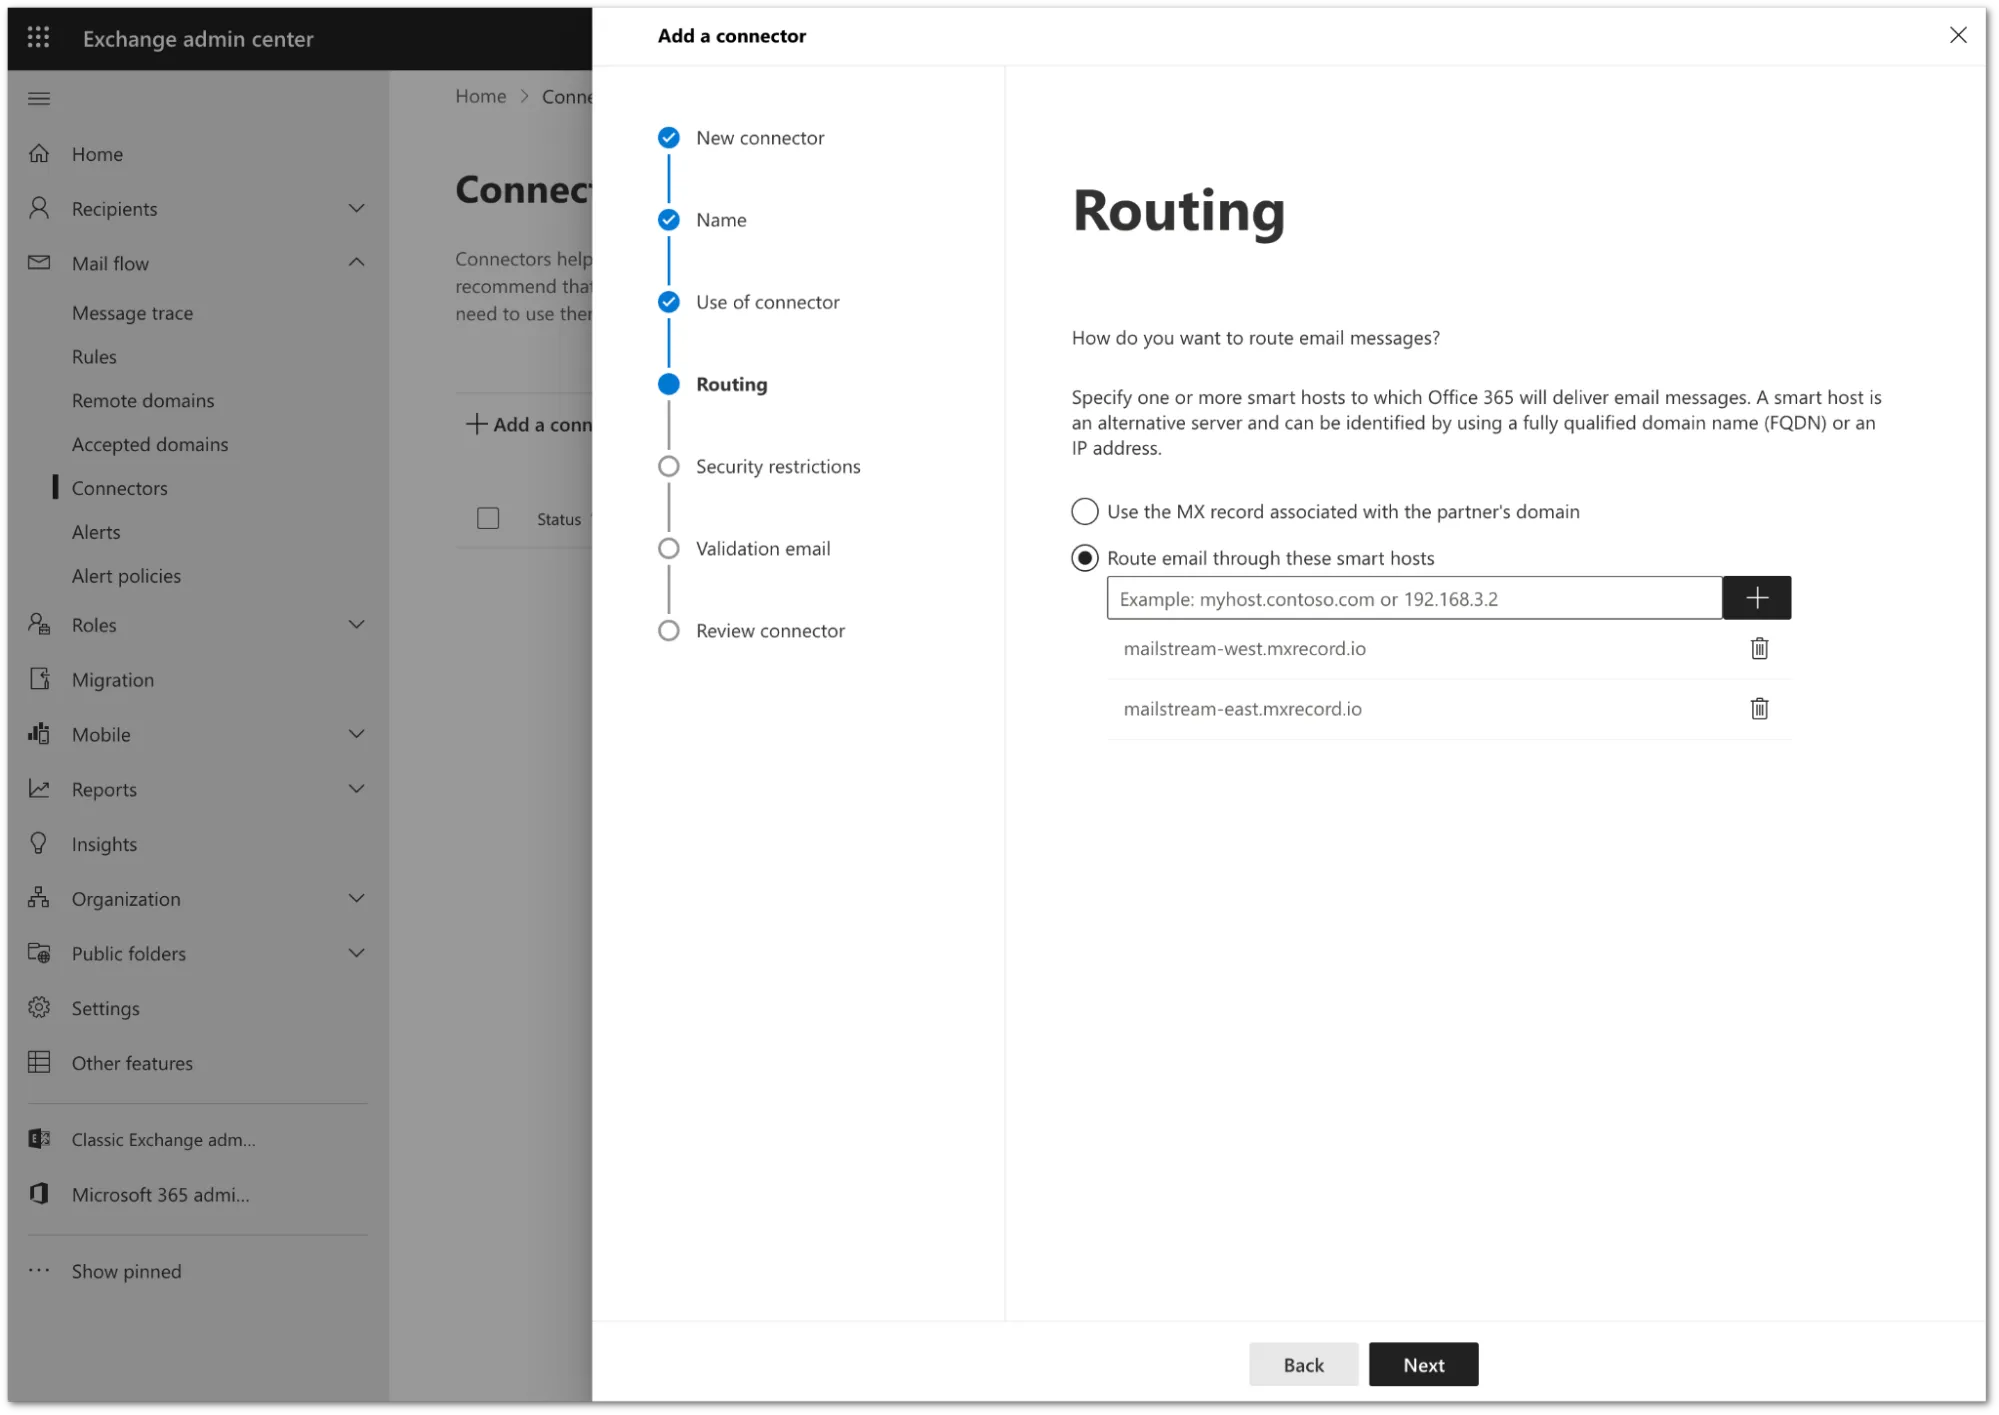Viewport: 1999px width, 1415px height.
Task: Collapse the navigation pane via hamburger icon
Action: 39,98
